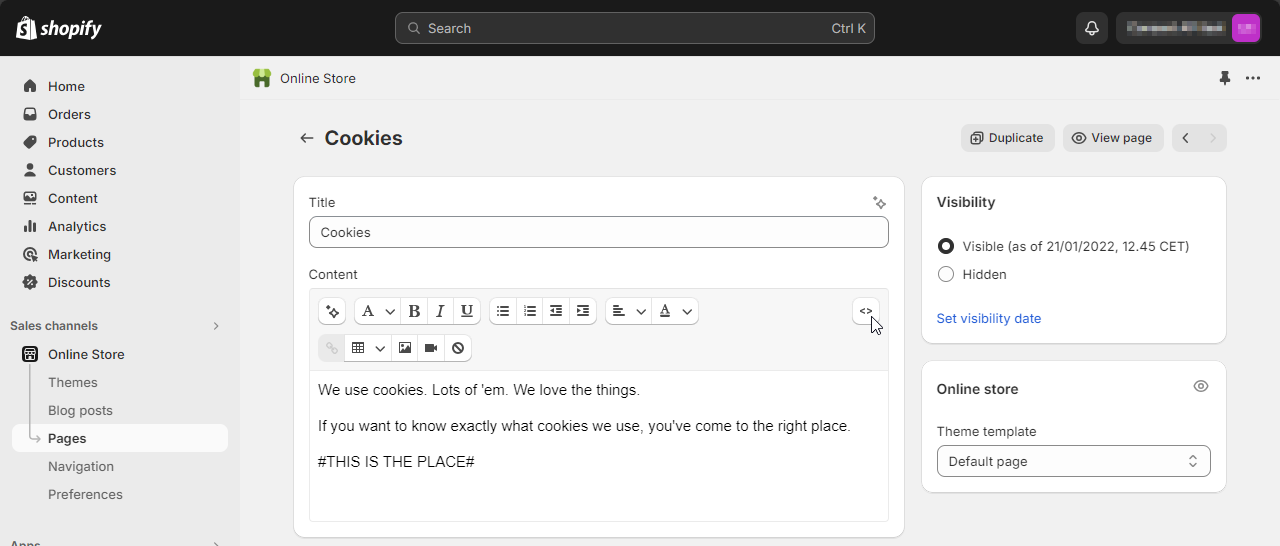The image size is (1280, 546).
Task: Open the Theme template dropdown
Action: coord(1074,461)
